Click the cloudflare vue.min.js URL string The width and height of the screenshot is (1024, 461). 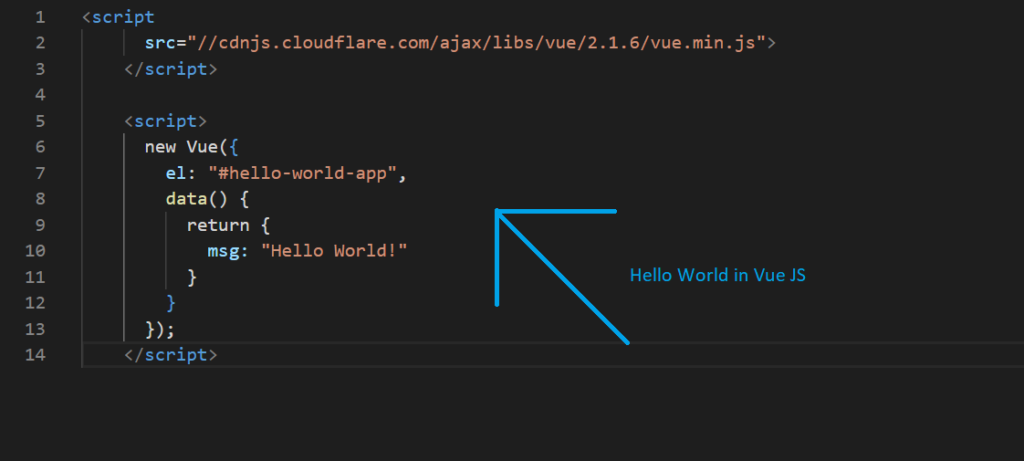point(476,43)
